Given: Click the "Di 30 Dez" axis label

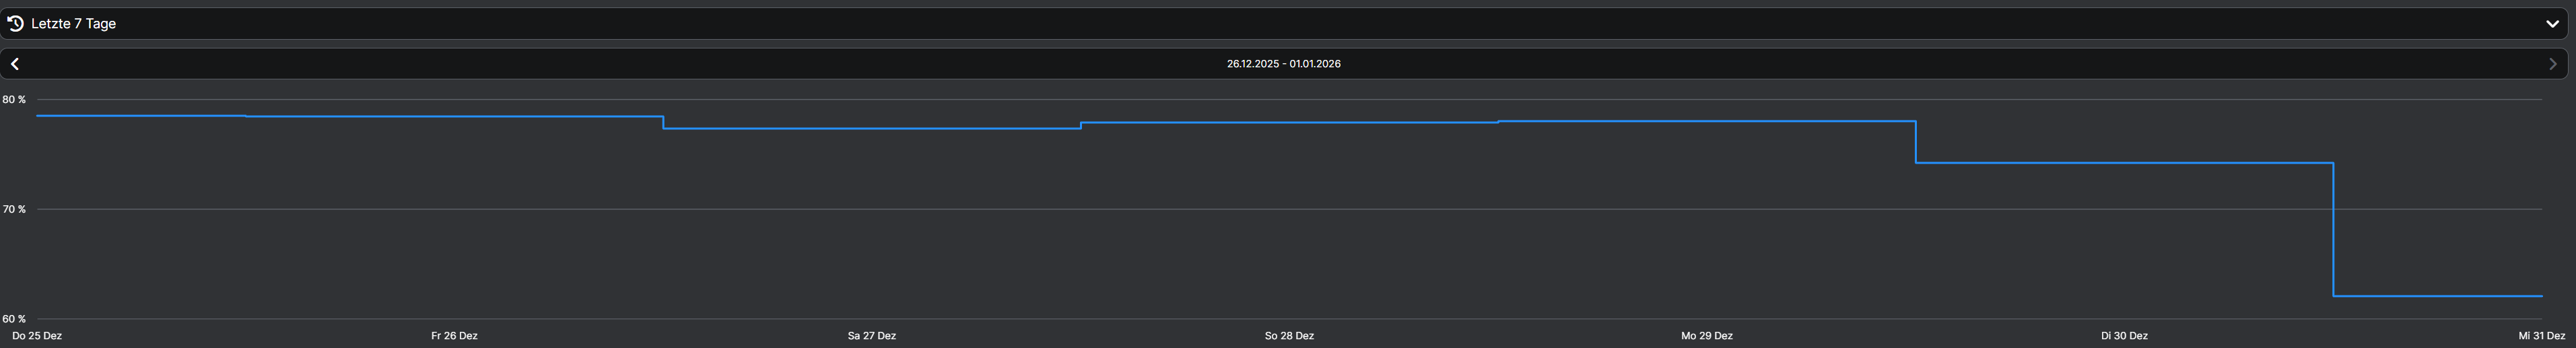Looking at the screenshot, I should pyautogui.click(x=2124, y=336).
